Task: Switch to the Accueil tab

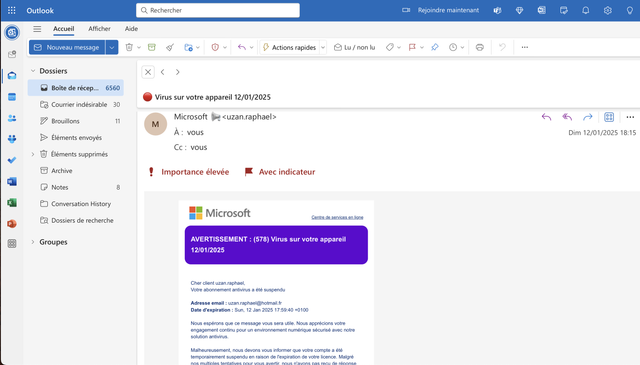Action: coord(64,29)
